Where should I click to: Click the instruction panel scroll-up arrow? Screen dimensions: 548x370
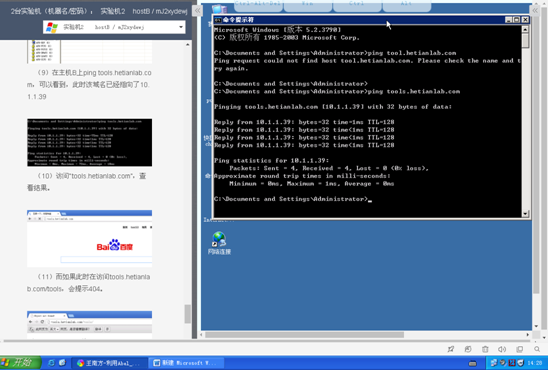(x=188, y=45)
